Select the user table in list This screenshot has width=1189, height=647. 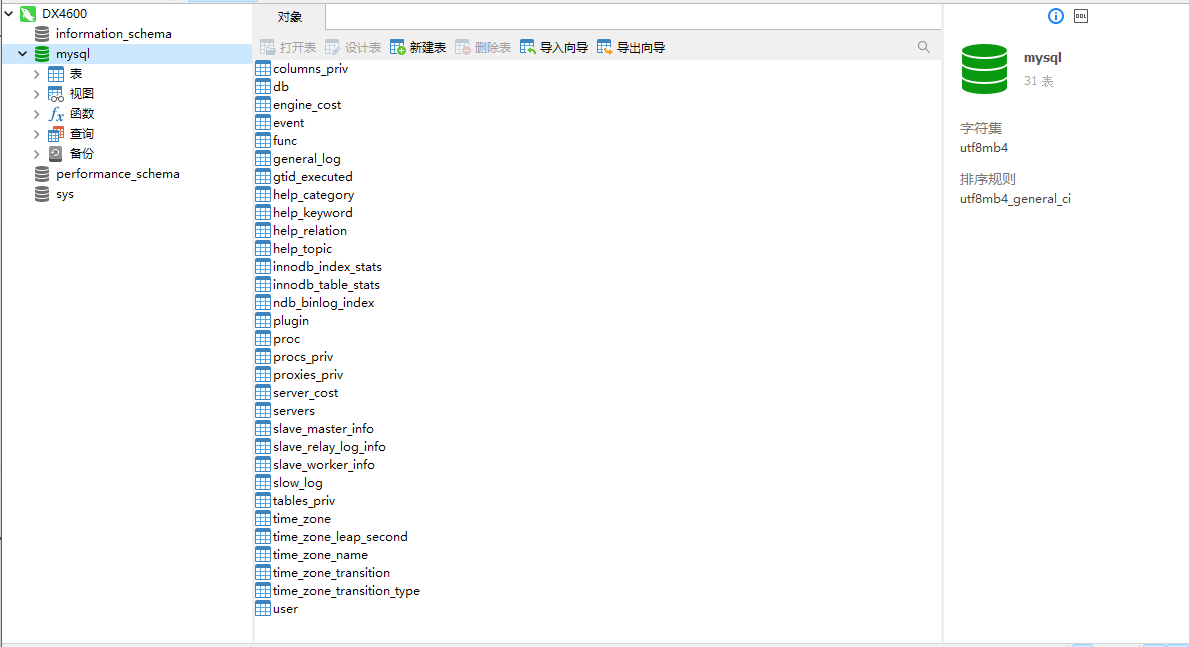pos(285,609)
